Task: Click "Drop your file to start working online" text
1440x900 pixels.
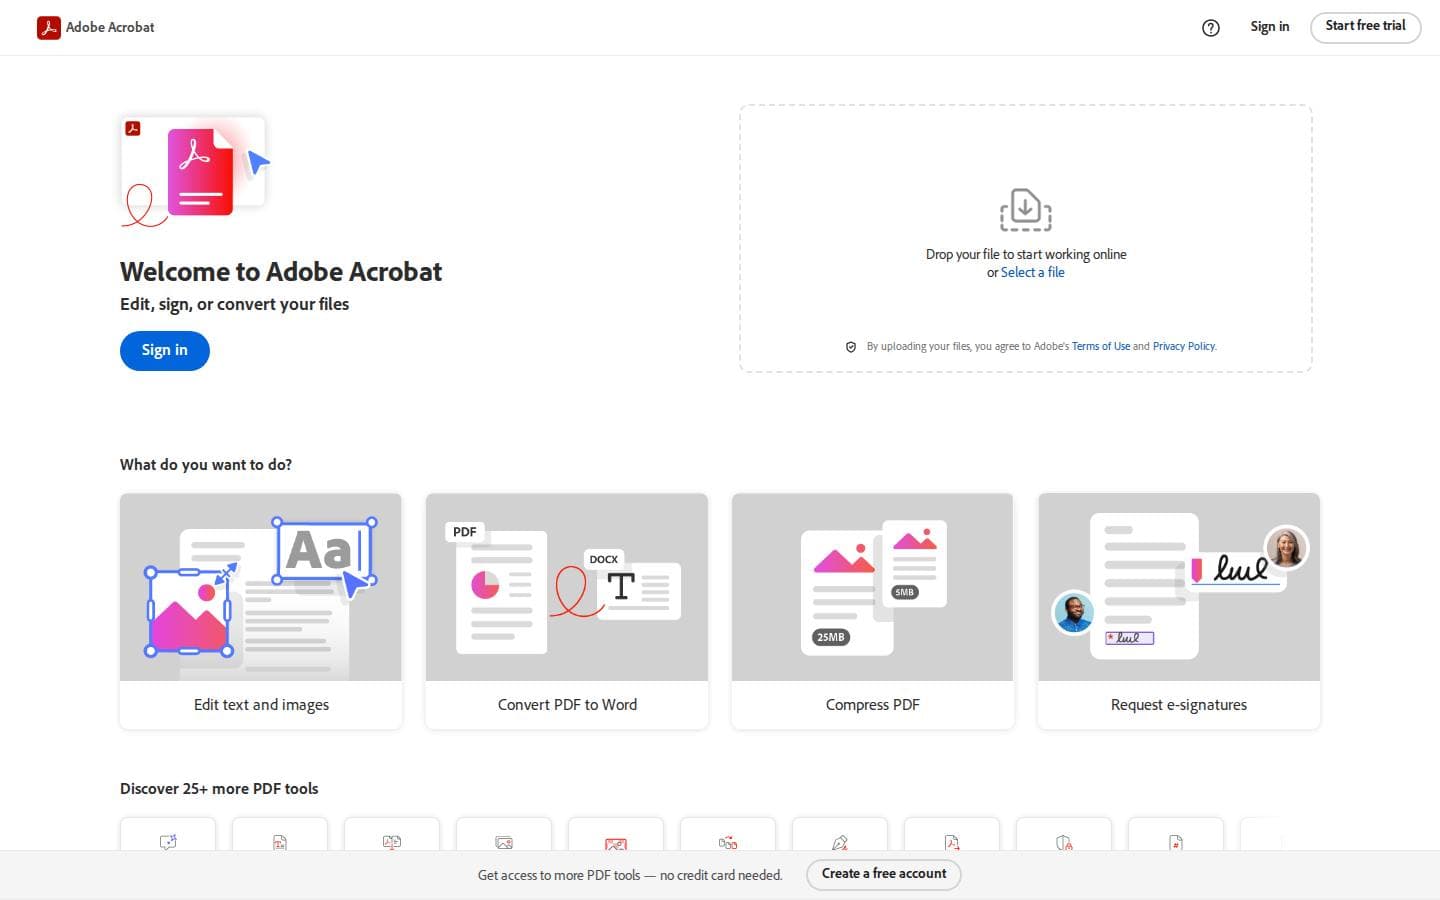Action: click(1026, 254)
